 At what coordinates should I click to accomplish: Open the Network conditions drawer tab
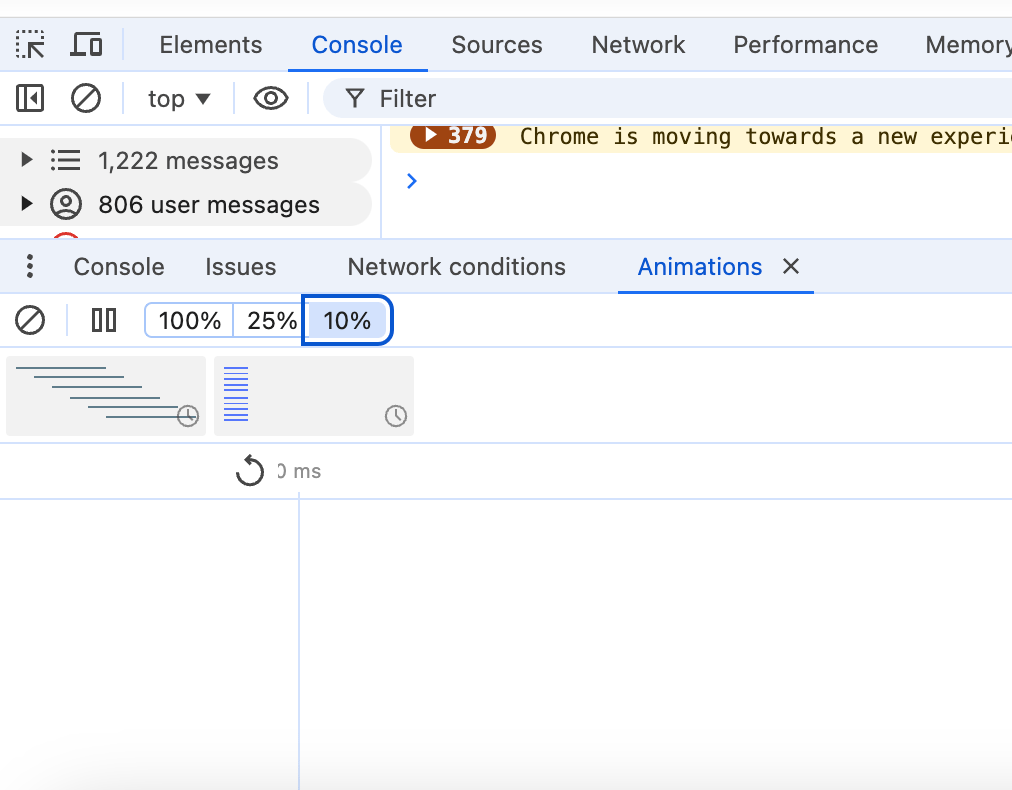click(x=456, y=267)
